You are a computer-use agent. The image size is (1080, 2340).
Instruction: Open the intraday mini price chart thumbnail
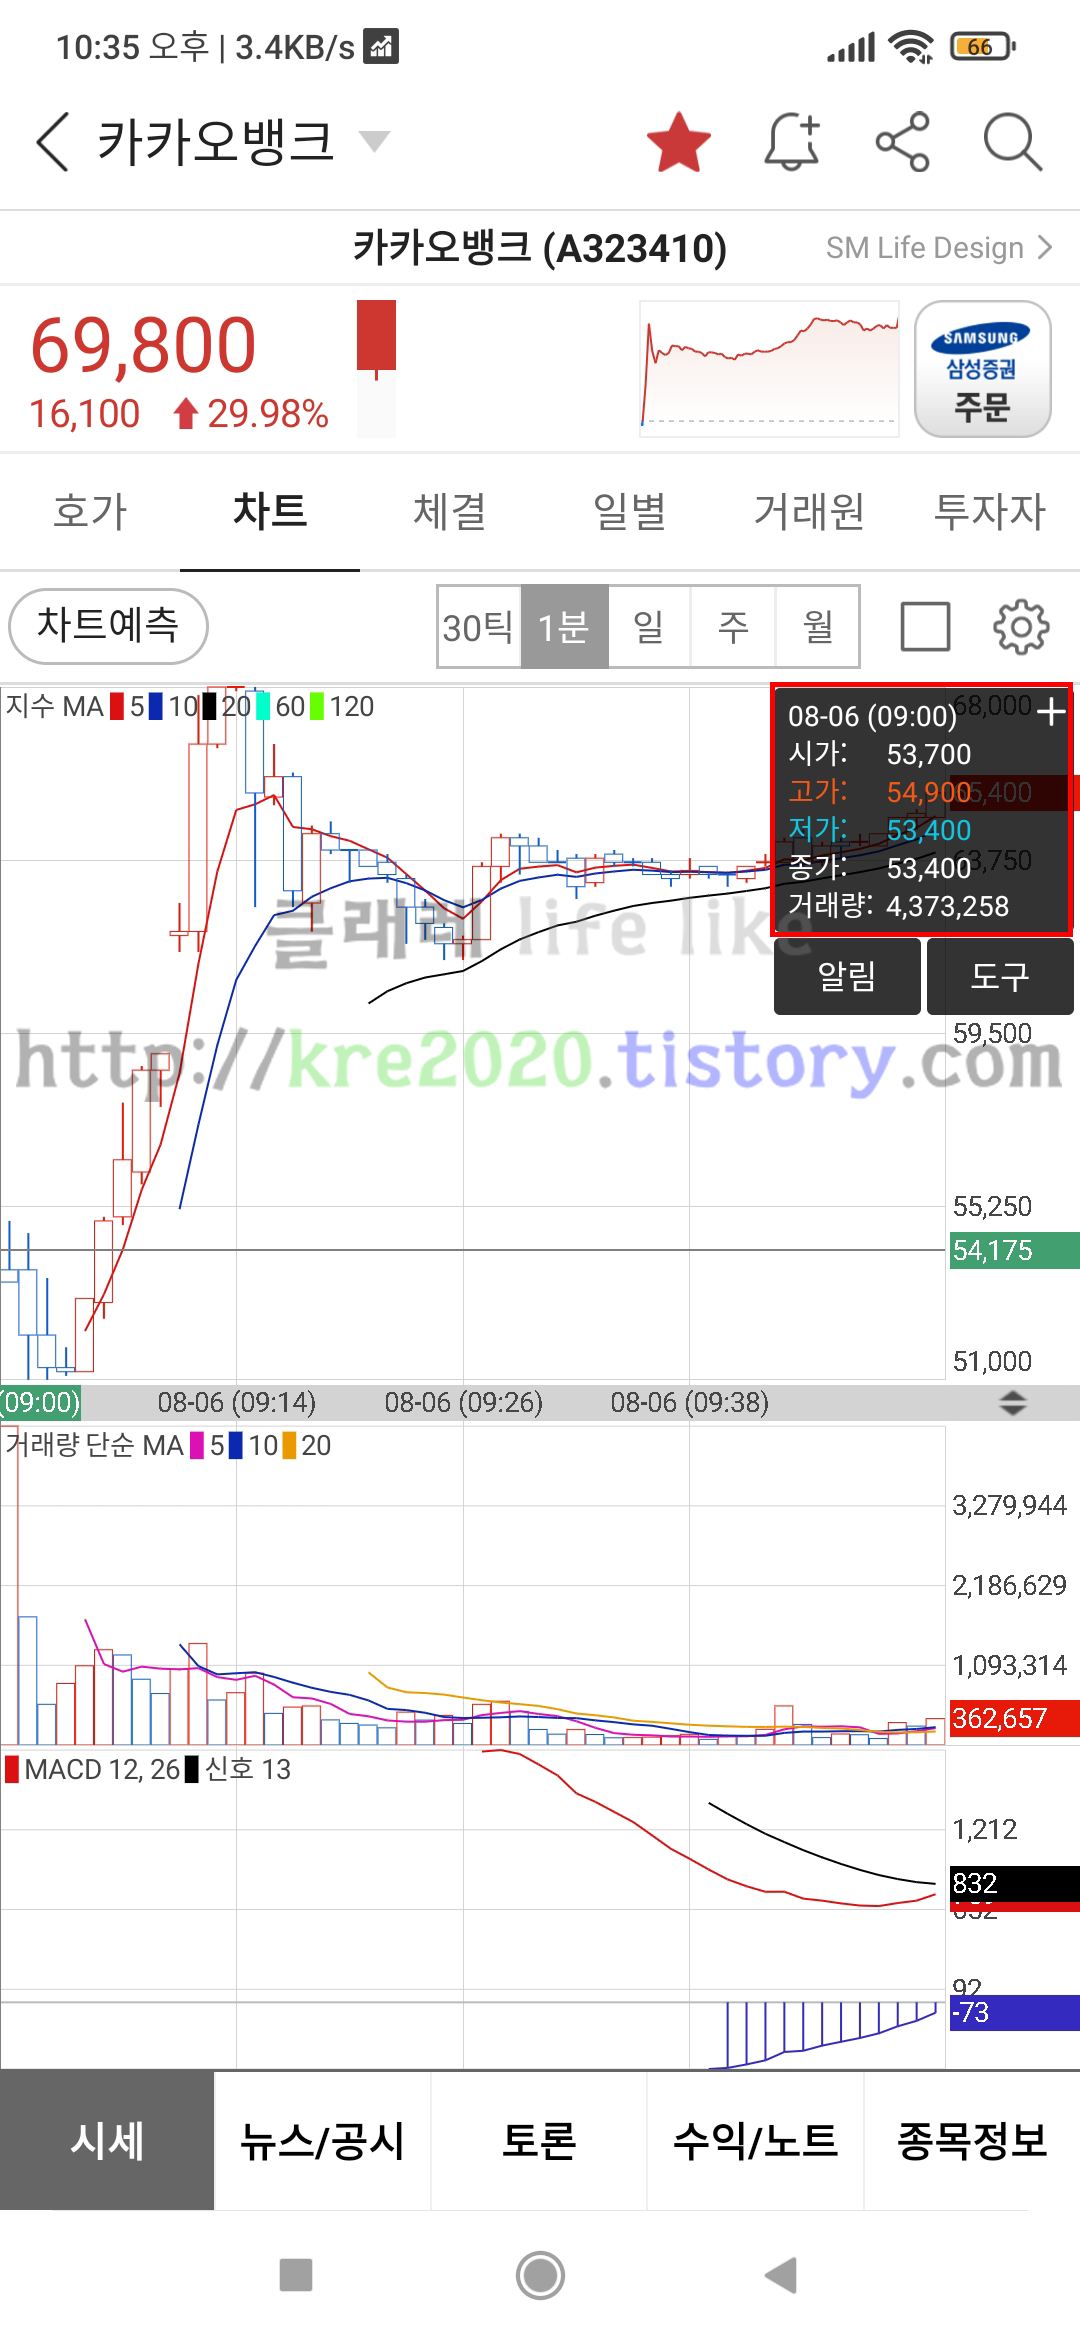(769, 369)
